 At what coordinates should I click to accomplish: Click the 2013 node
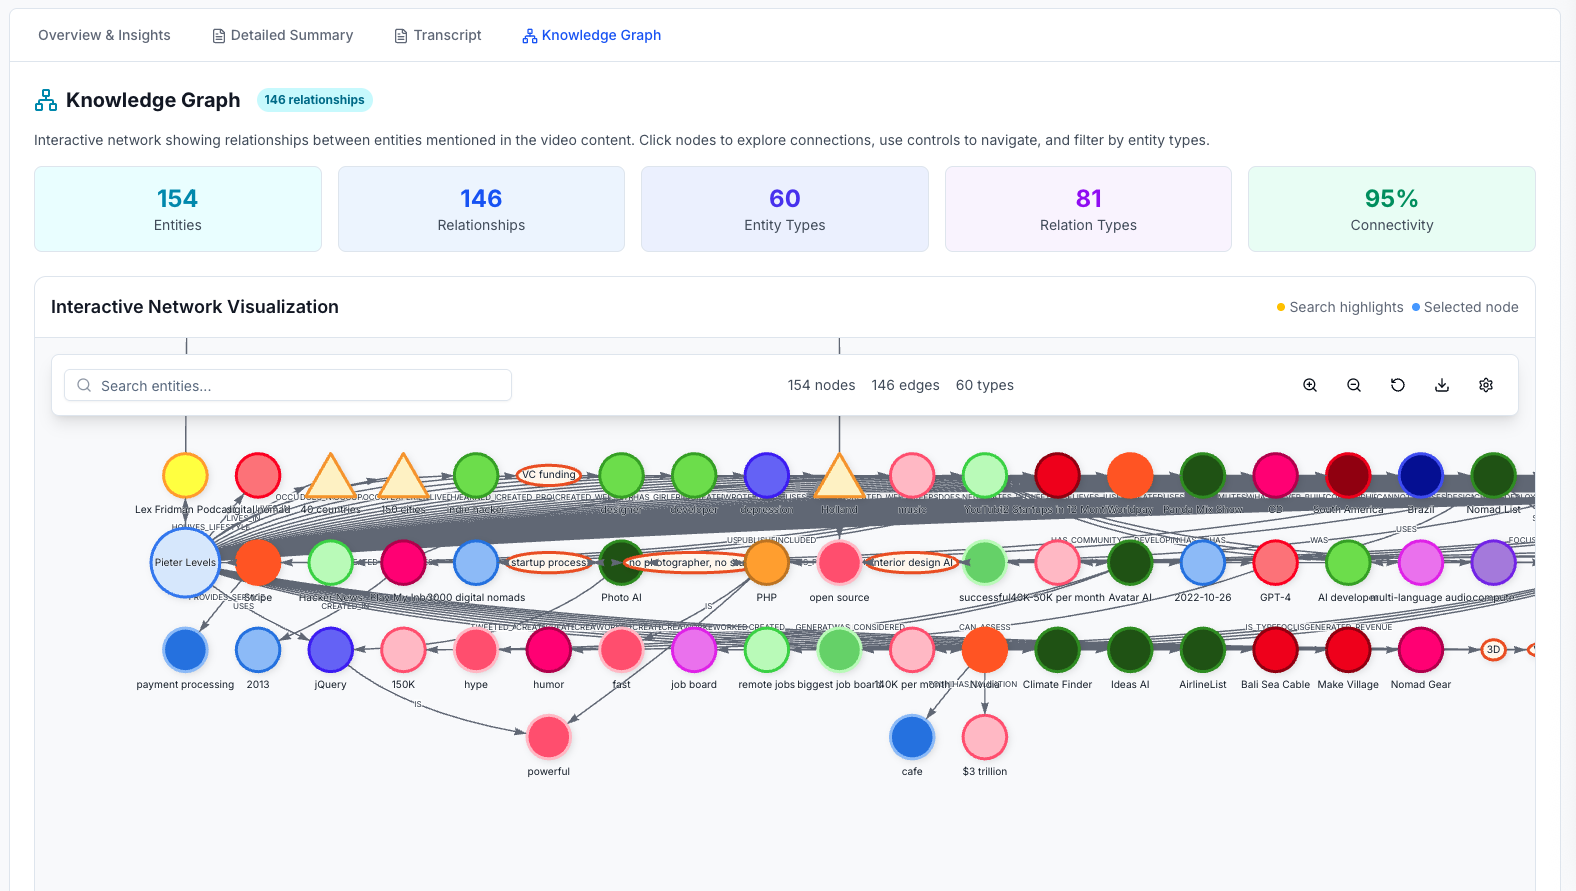tap(258, 650)
